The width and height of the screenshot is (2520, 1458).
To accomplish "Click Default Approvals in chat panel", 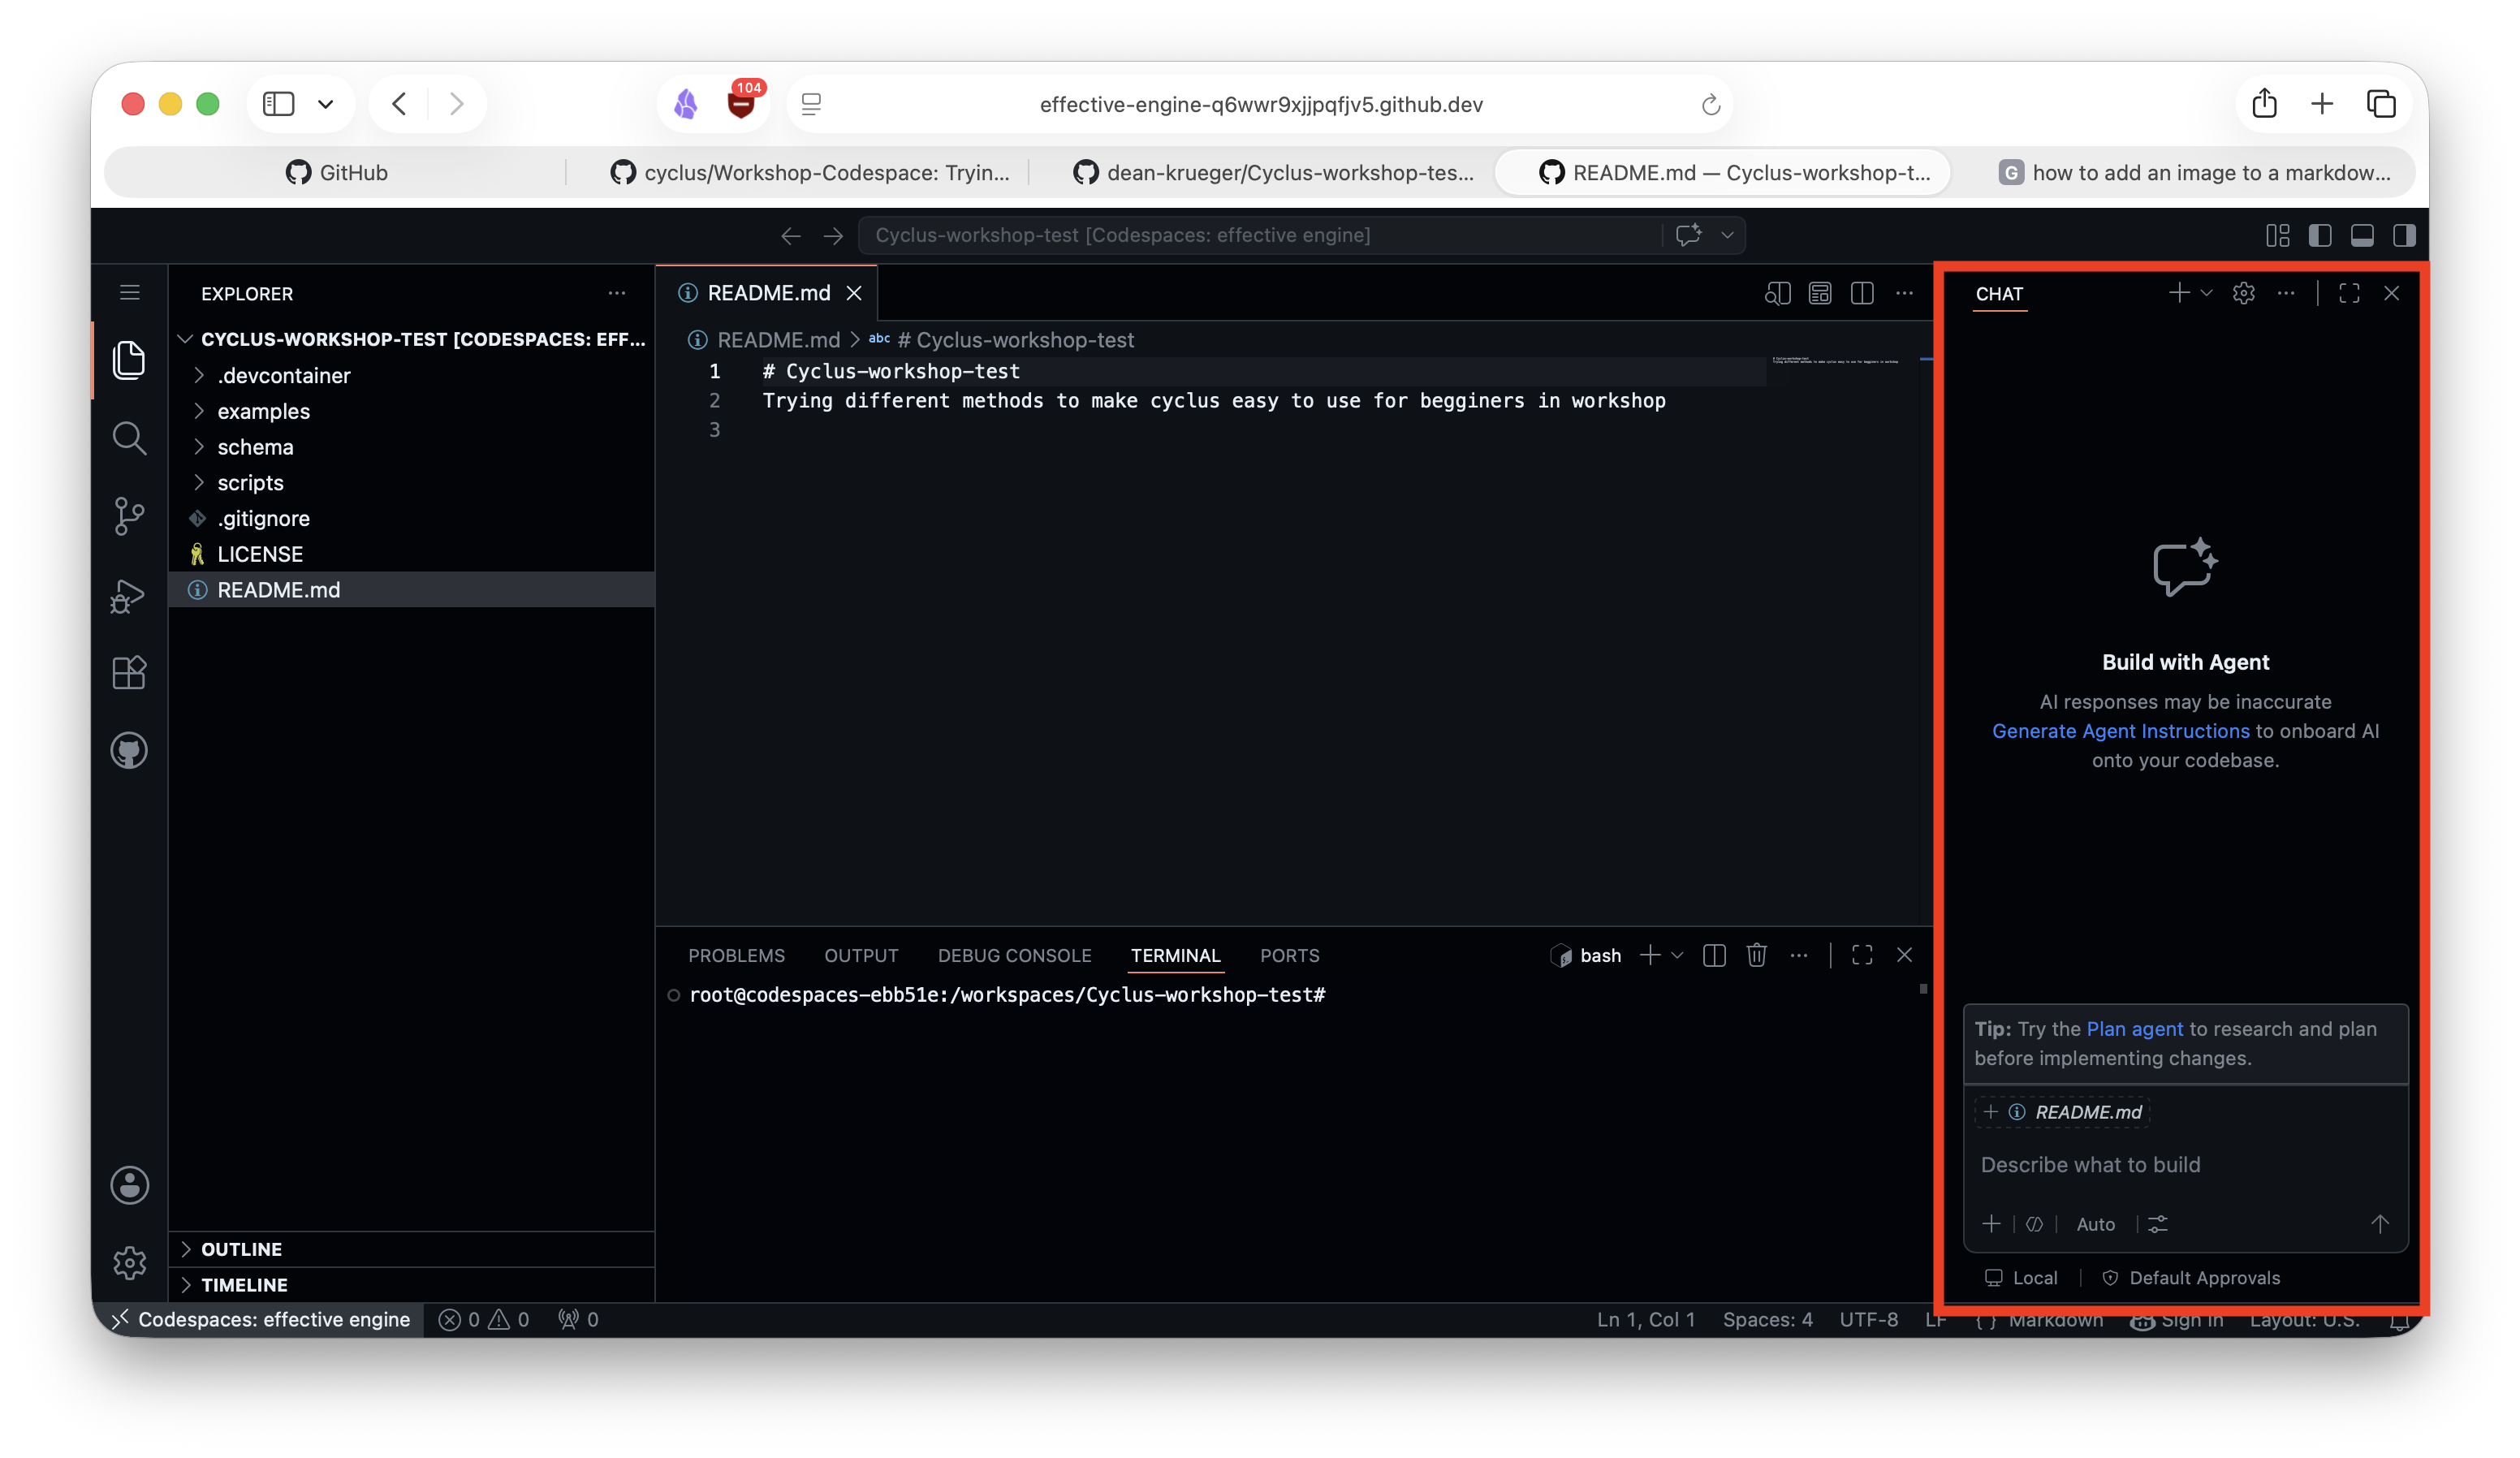I will pos(2191,1278).
